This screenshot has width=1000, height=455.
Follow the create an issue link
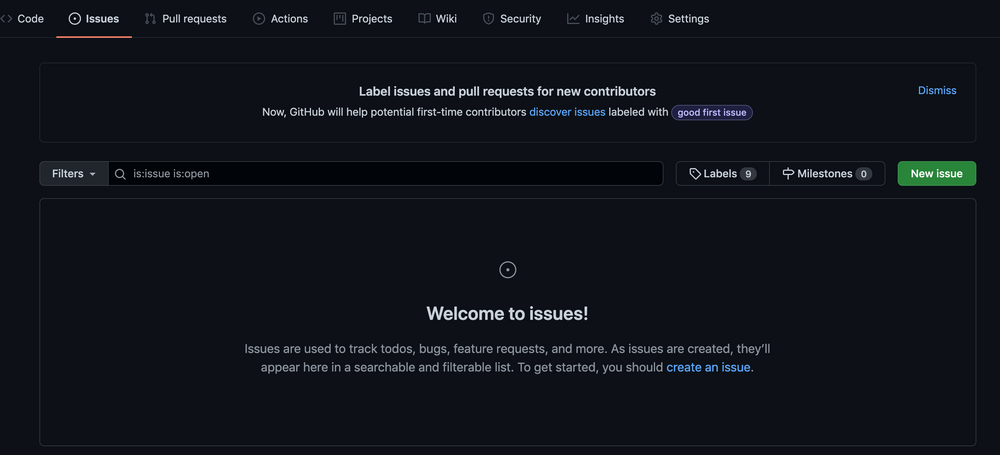pos(708,367)
